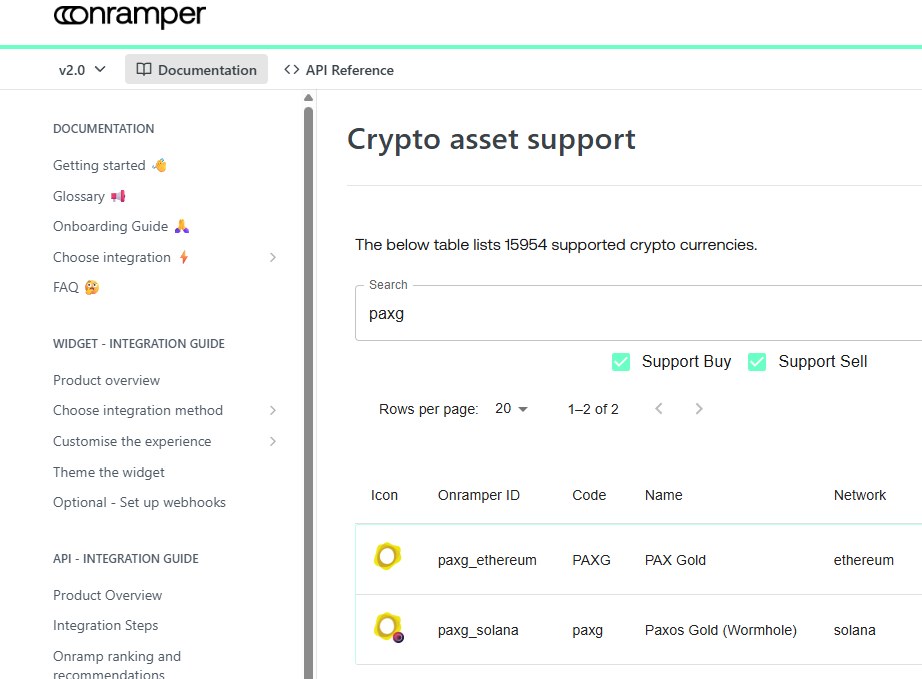Go to previous page of table results
The image size is (922, 679).
pyautogui.click(x=658, y=409)
